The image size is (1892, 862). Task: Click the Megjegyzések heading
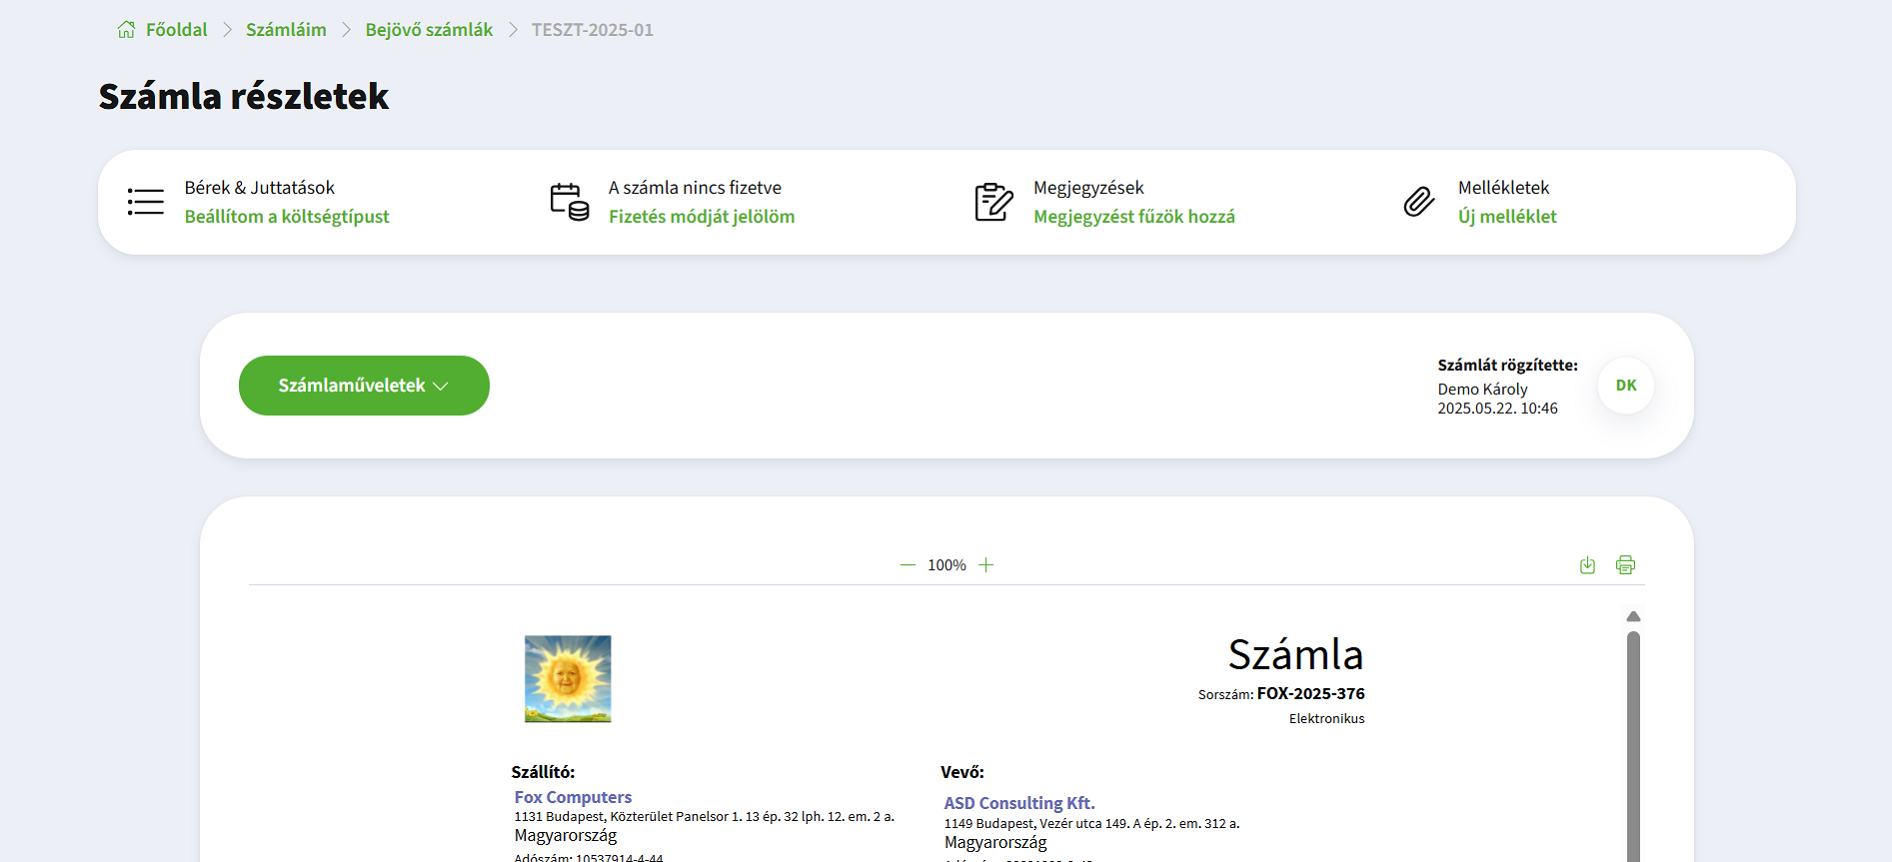[1088, 188]
